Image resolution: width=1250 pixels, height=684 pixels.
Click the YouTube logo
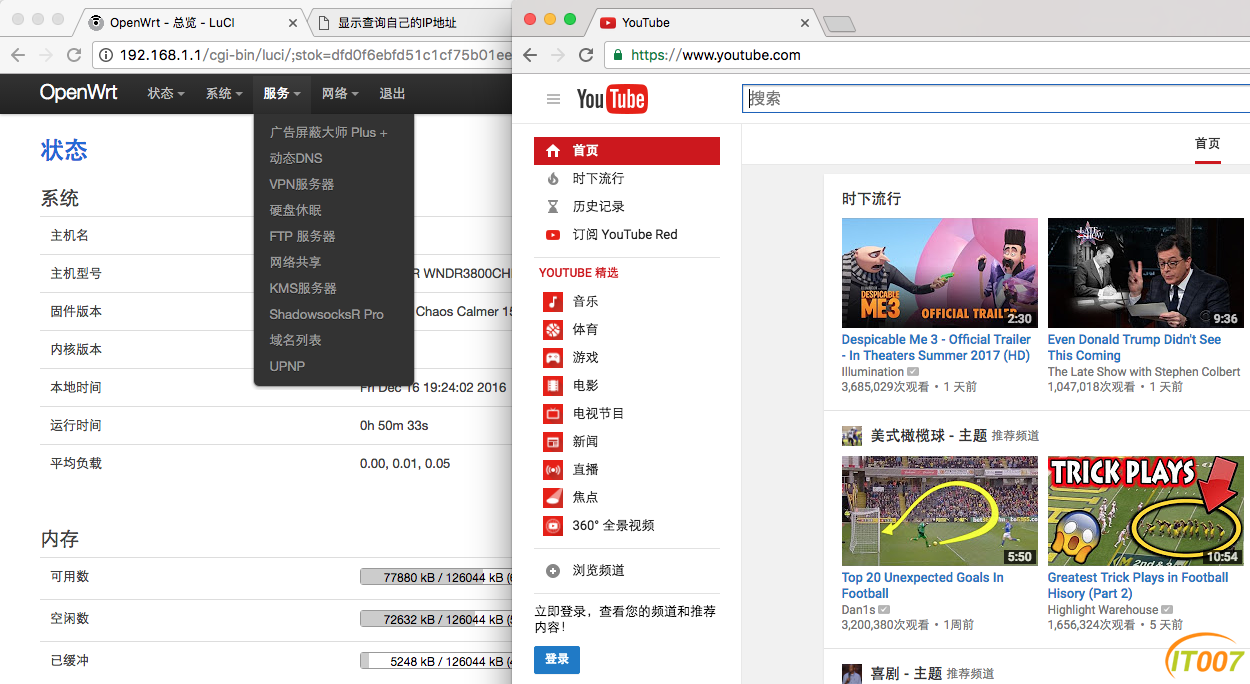pos(612,98)
